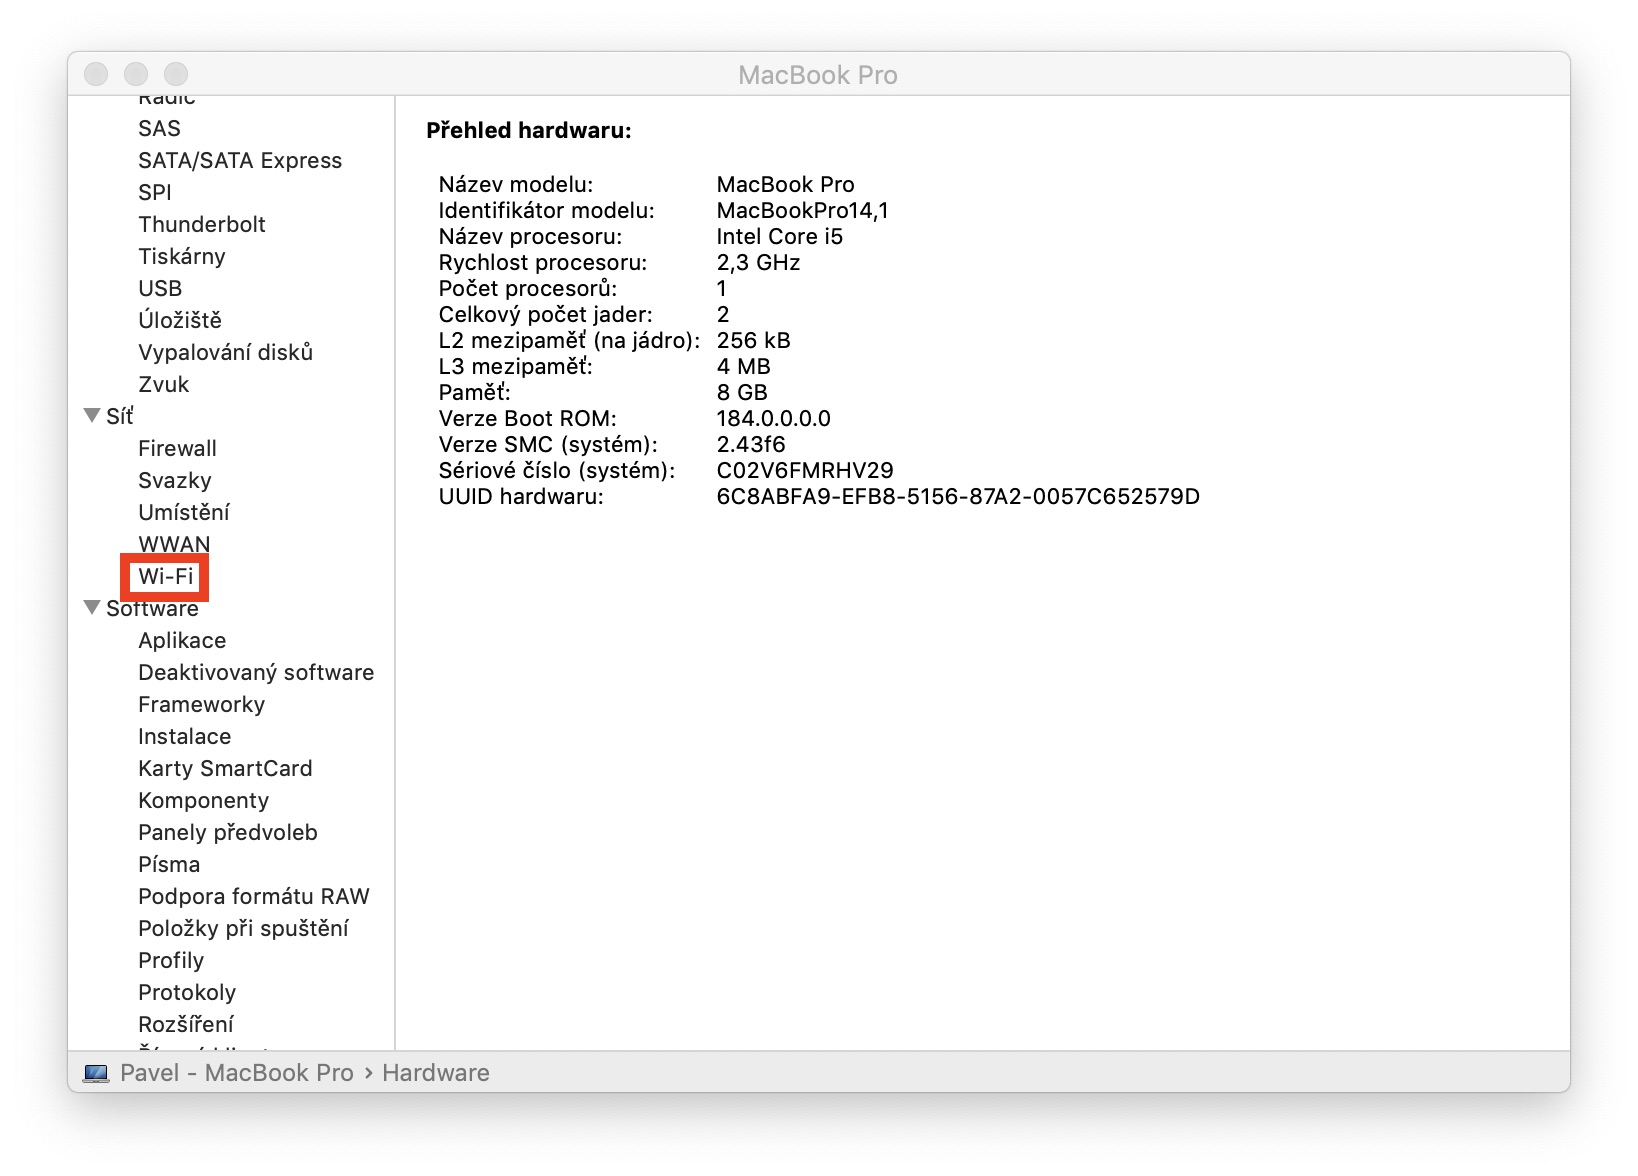Select Deaktivovaný software entry
Screen dimensions: 1638x1176
pyautogui.click(x=256, y=672)
